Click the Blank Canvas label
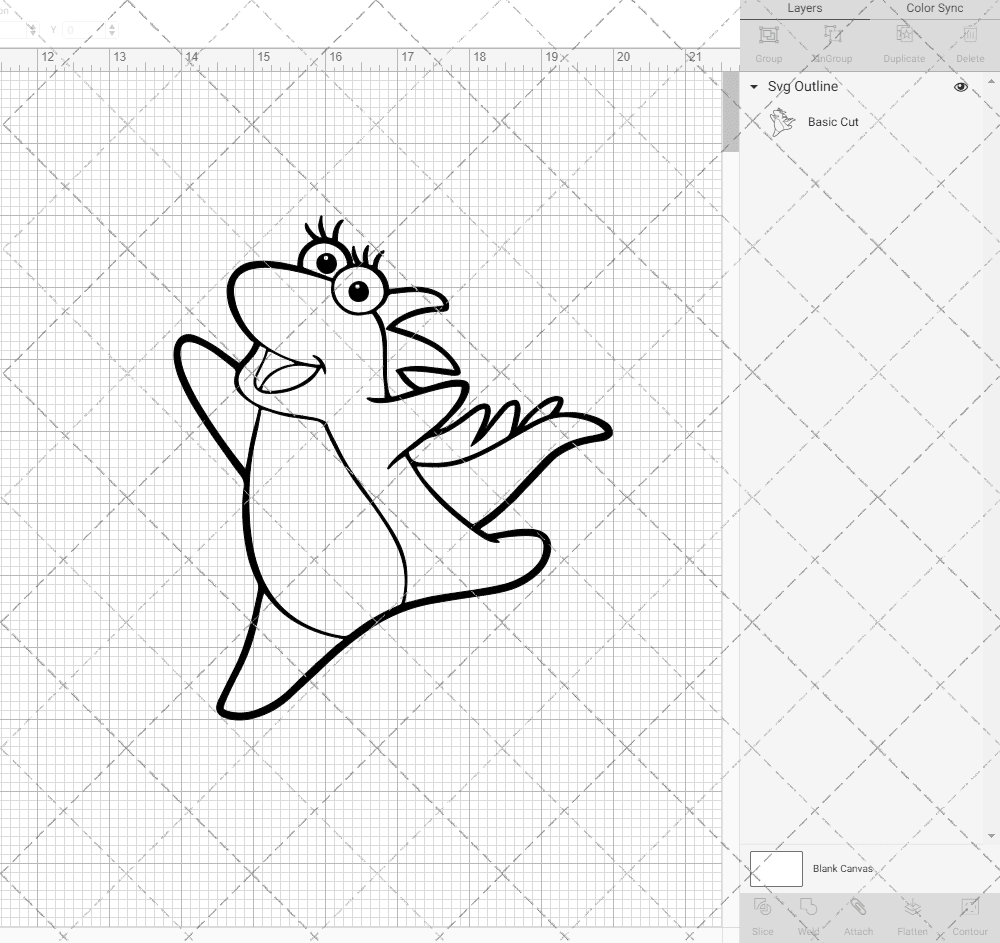 click(842, 869)
